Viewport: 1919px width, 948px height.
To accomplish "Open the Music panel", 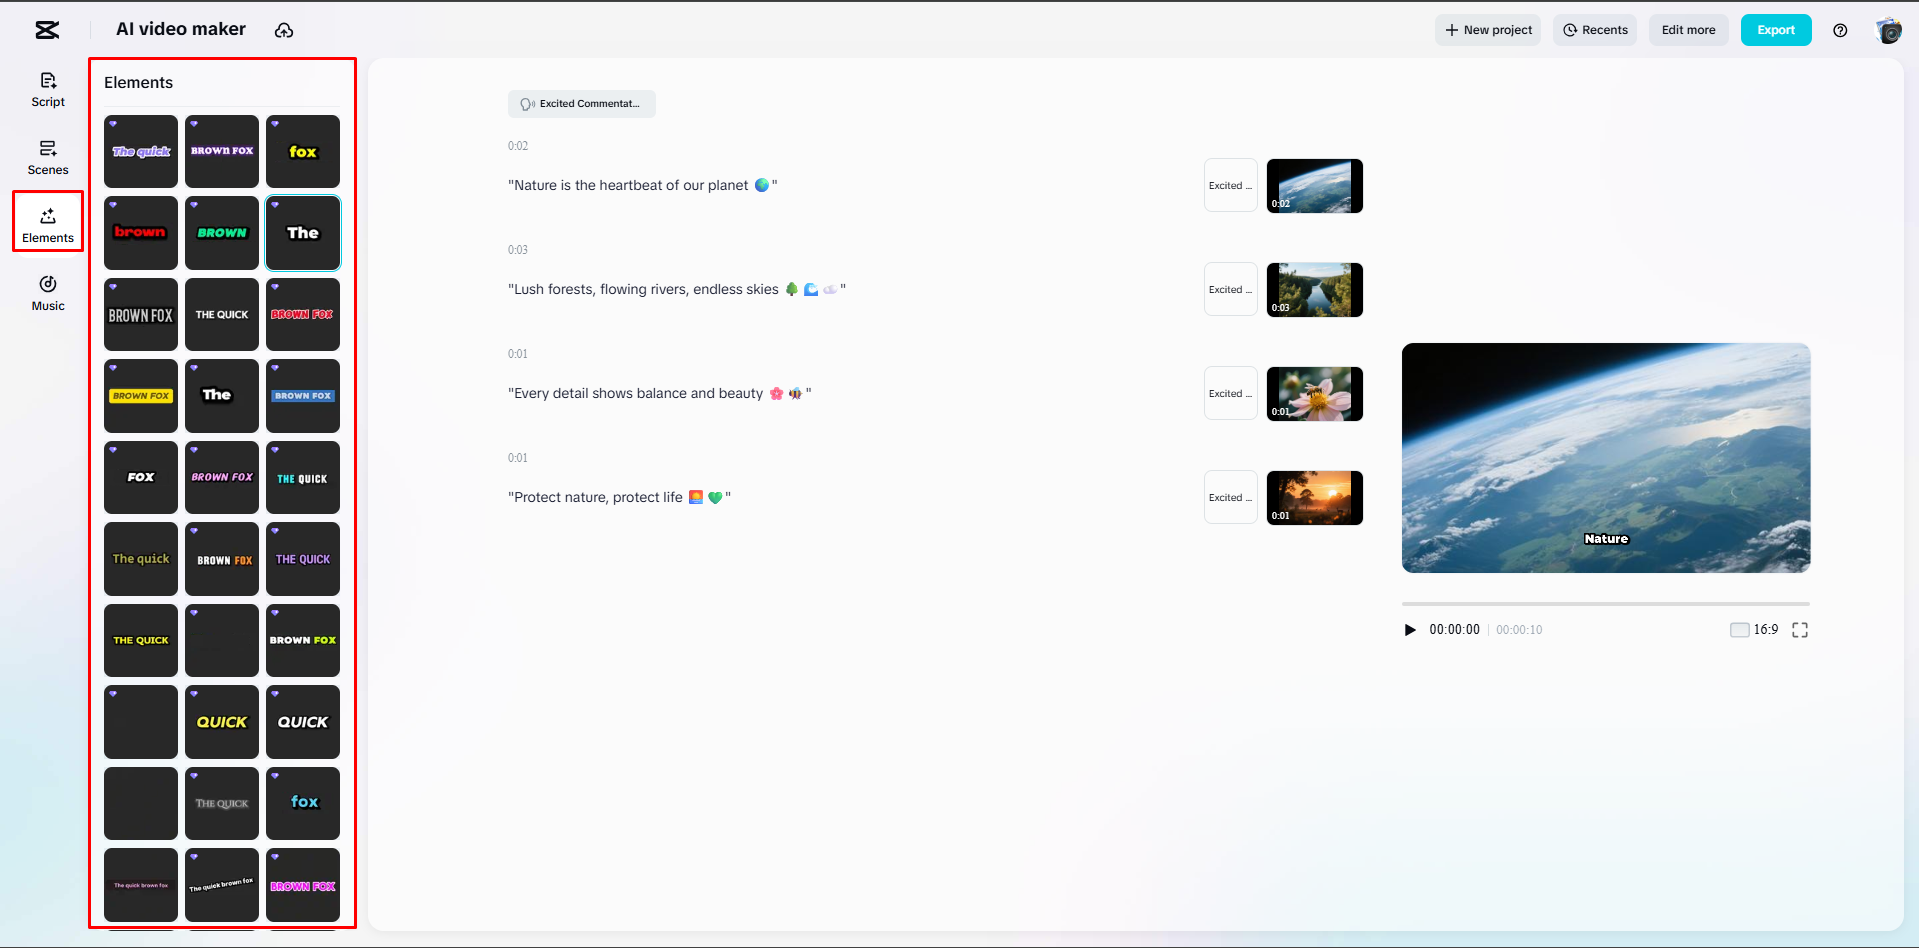I will click(x=48, y=293).
